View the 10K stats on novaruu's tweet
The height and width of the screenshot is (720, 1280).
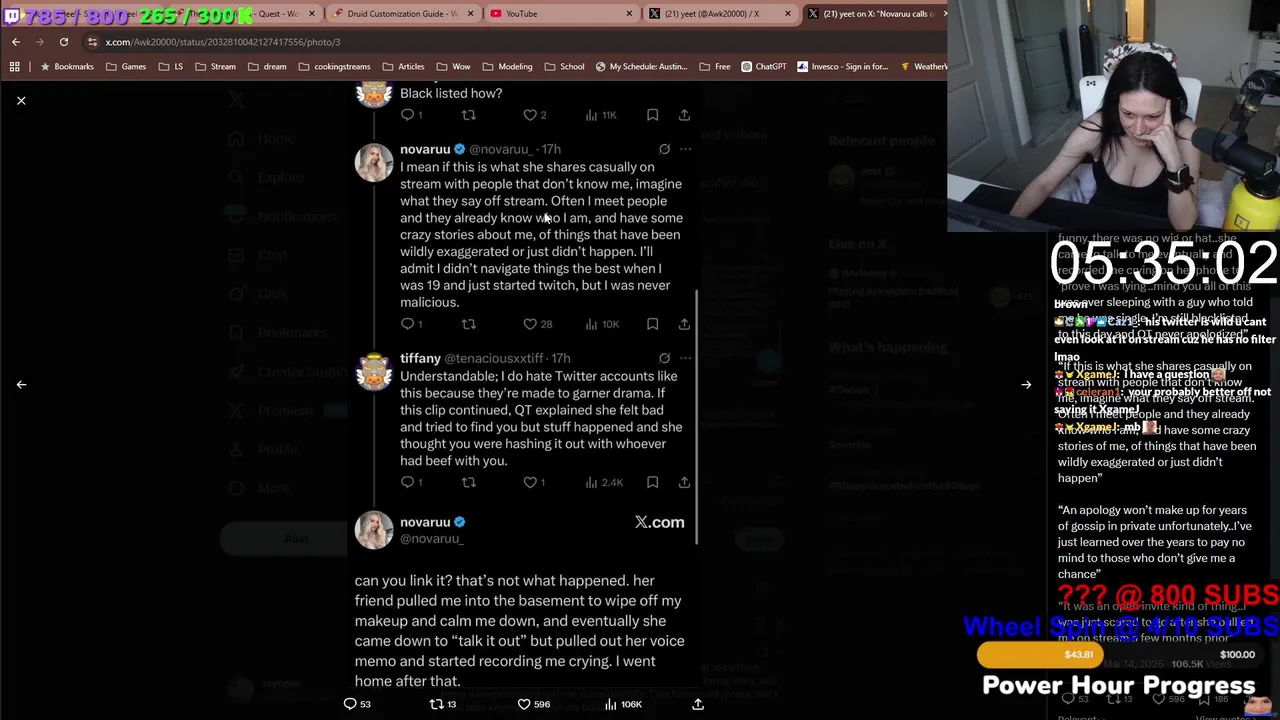coord(601,324)
